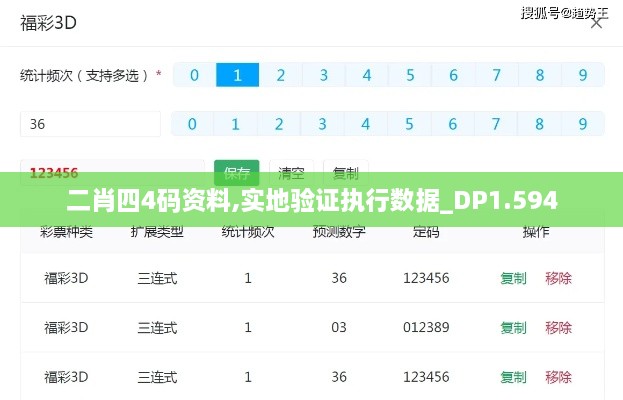This screenshot has width=623, height=400.
Task: Click the 预测数字 column header
Action: (339, 232)
